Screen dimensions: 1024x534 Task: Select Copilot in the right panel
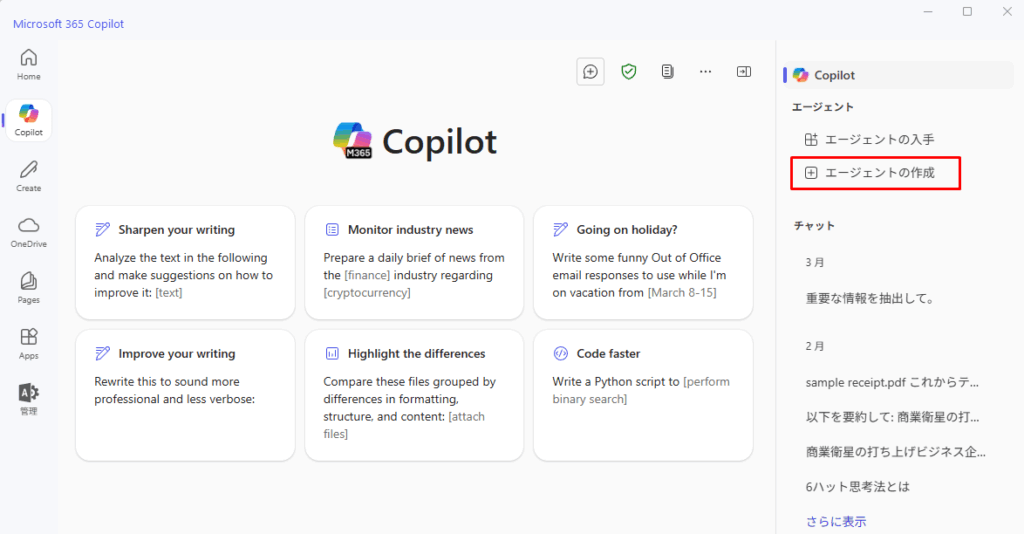pyautogui.click(x=899, y=75)
